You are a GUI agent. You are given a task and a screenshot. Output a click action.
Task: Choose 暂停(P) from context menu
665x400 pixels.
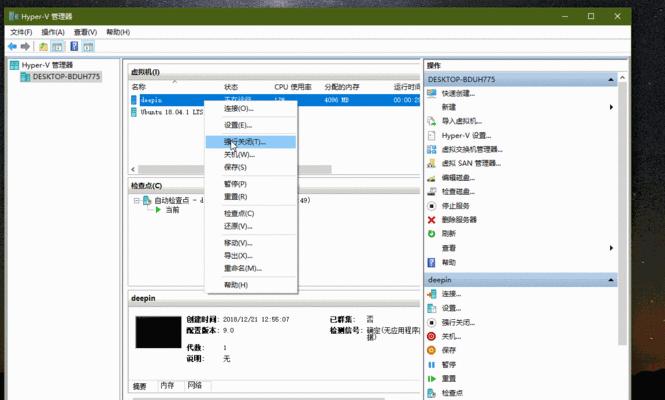pyautogui.click(x=251, y=184)
